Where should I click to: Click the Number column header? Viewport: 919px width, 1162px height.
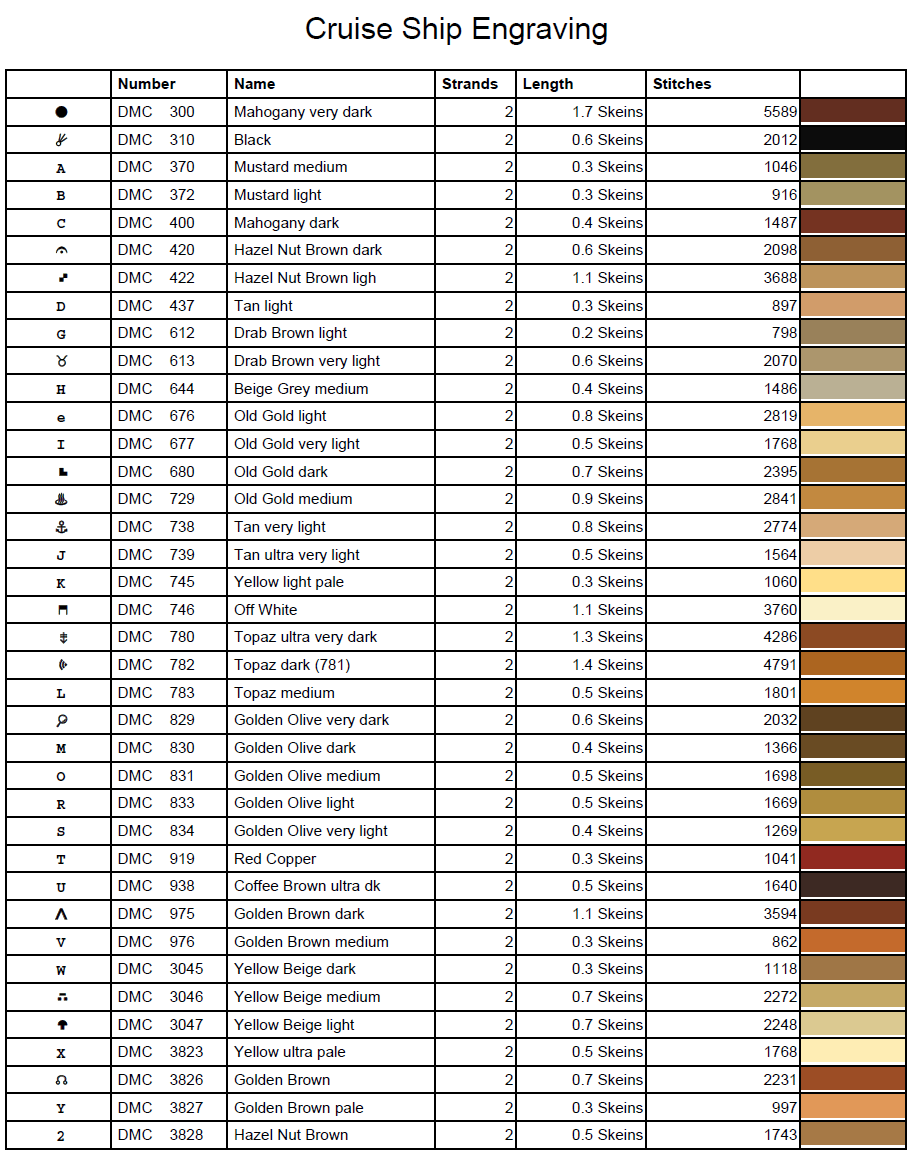click(x=146, y=84)
